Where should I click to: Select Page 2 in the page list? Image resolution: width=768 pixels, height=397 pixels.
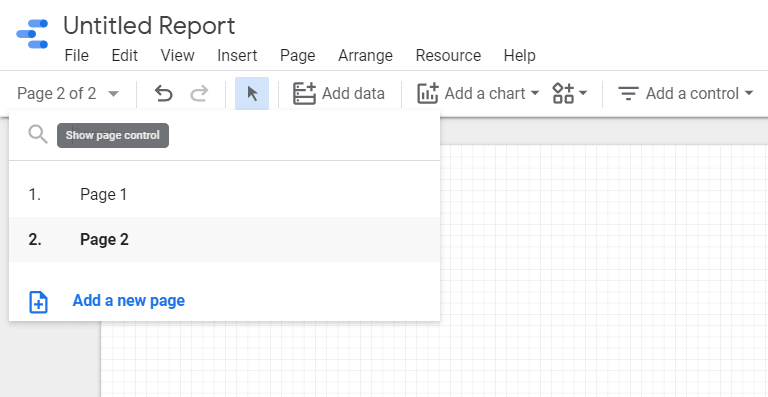pyautogui.click(x=224, y=239)
